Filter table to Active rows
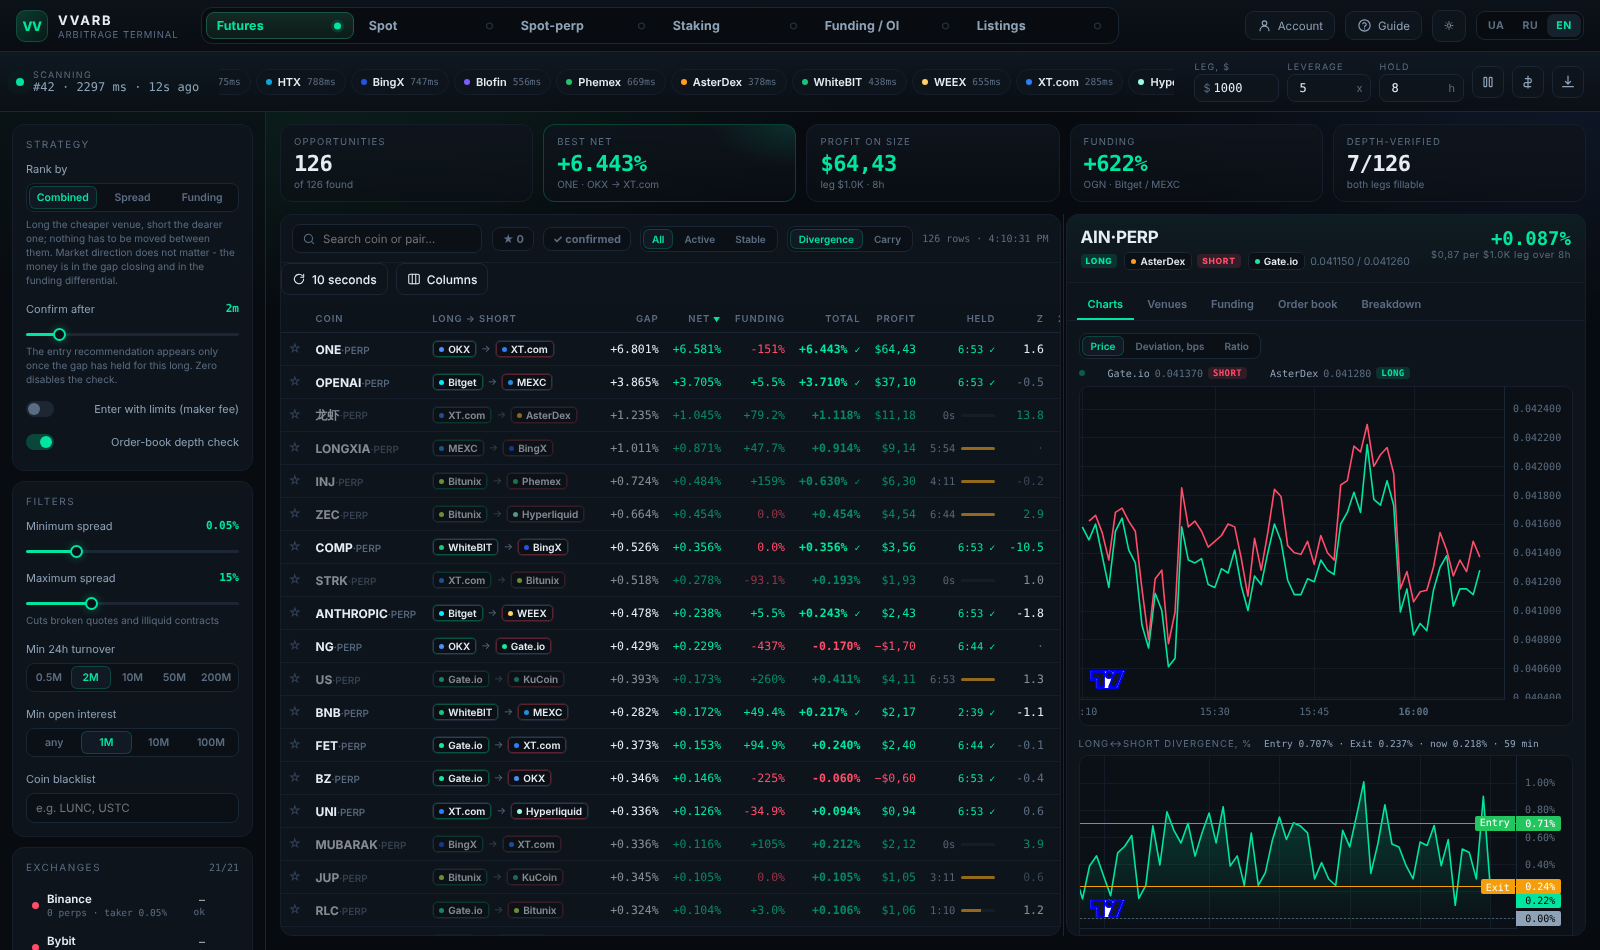This screenshot has height=950, width=1600. point(699,239)
